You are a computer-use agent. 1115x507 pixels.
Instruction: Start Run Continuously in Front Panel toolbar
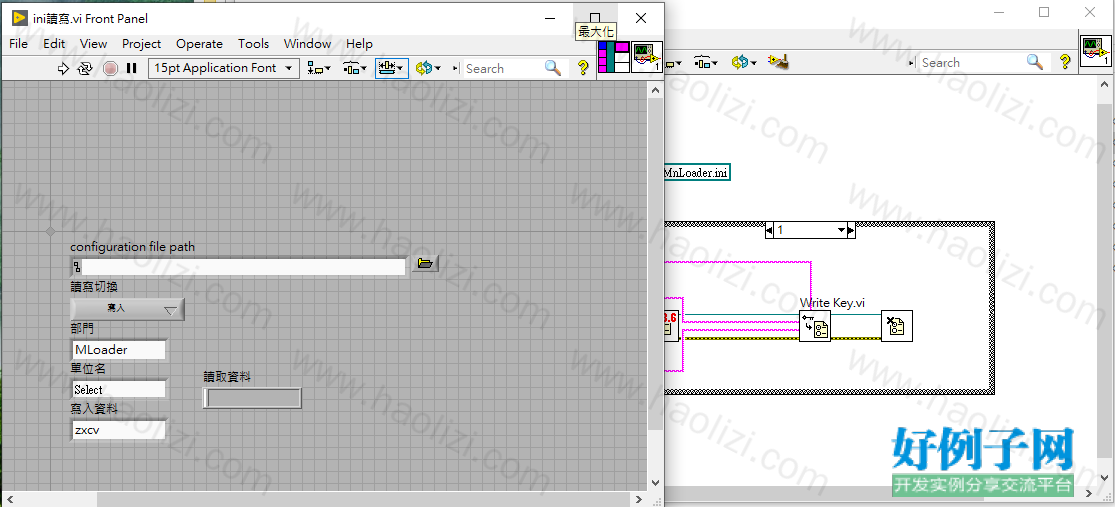click(85, 68)
